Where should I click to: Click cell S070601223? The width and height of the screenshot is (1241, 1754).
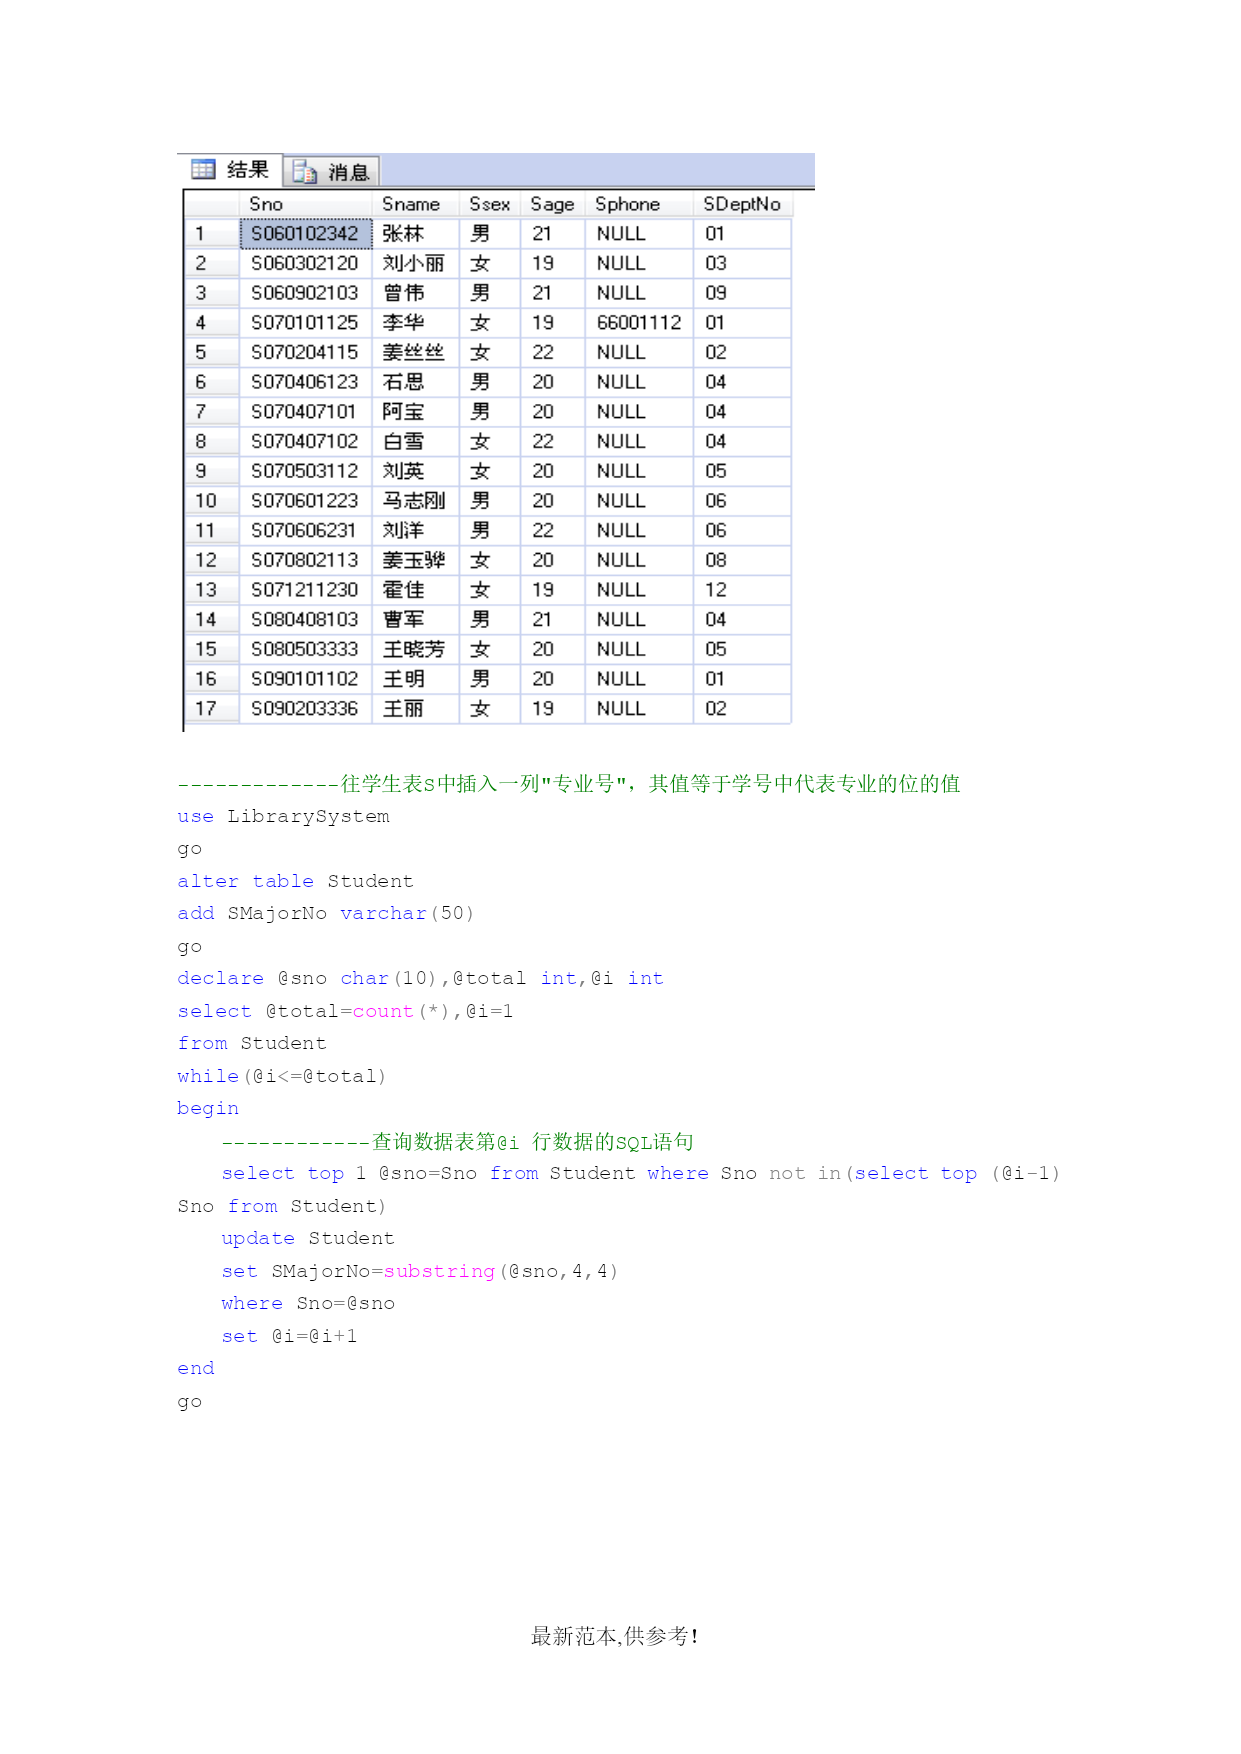point(306,501)
